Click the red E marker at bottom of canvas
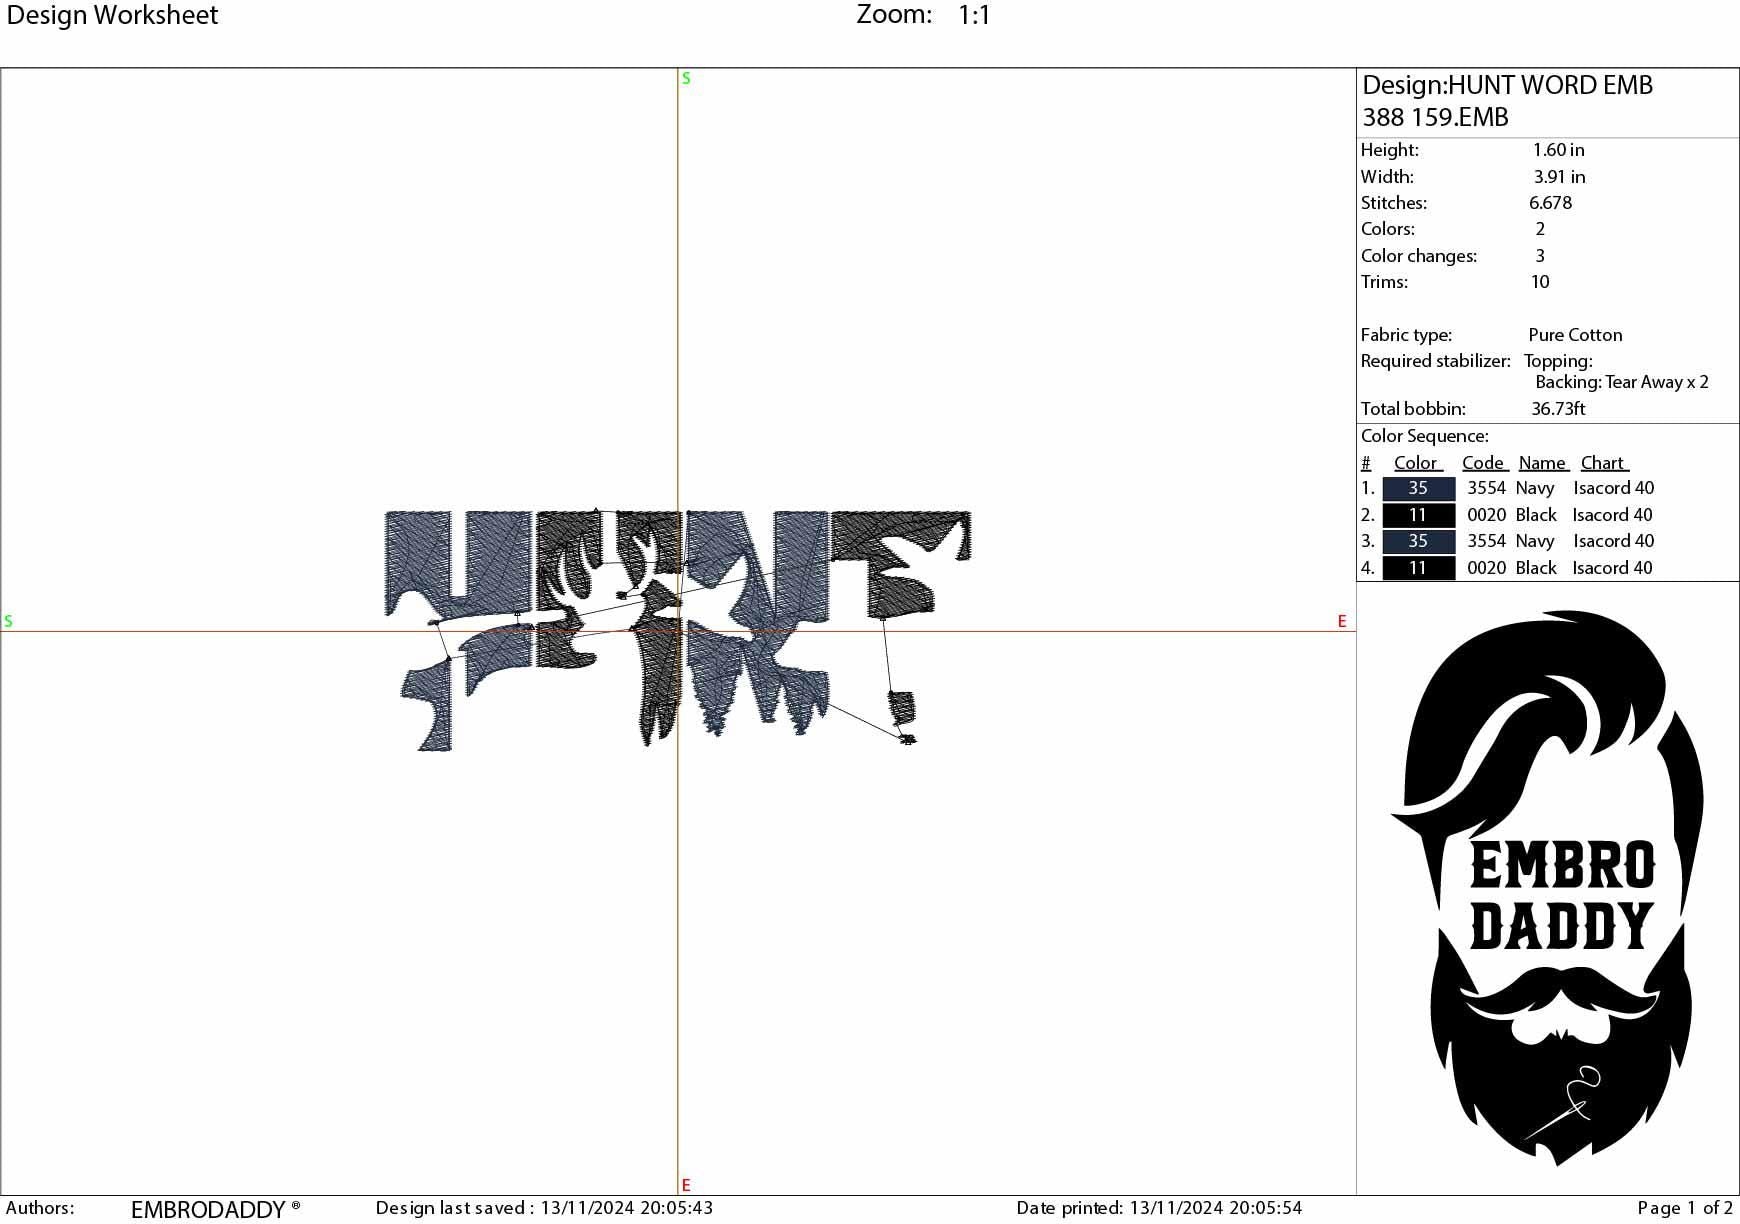 [686, 1185]
